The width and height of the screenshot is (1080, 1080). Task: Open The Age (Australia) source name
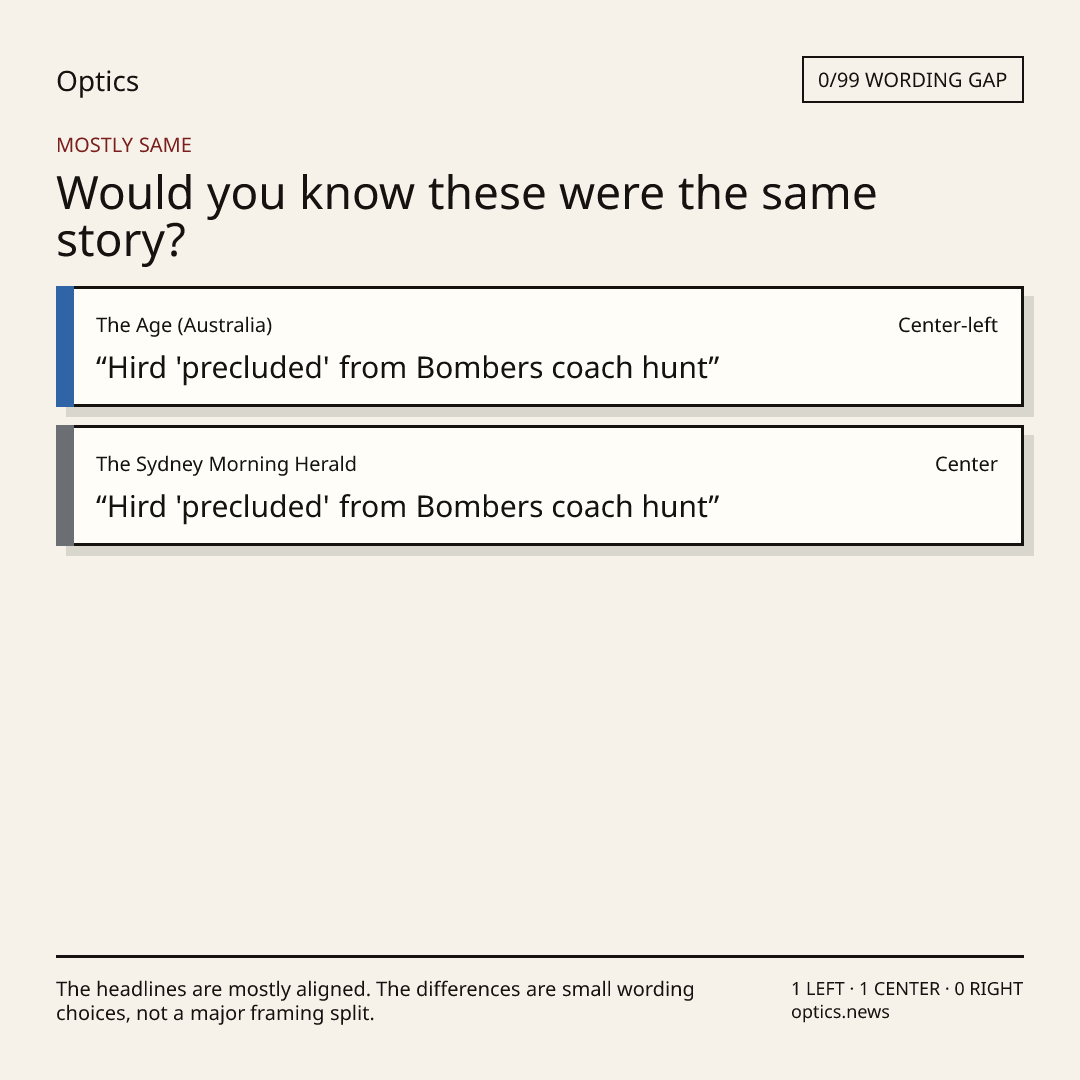pos(184,325)
